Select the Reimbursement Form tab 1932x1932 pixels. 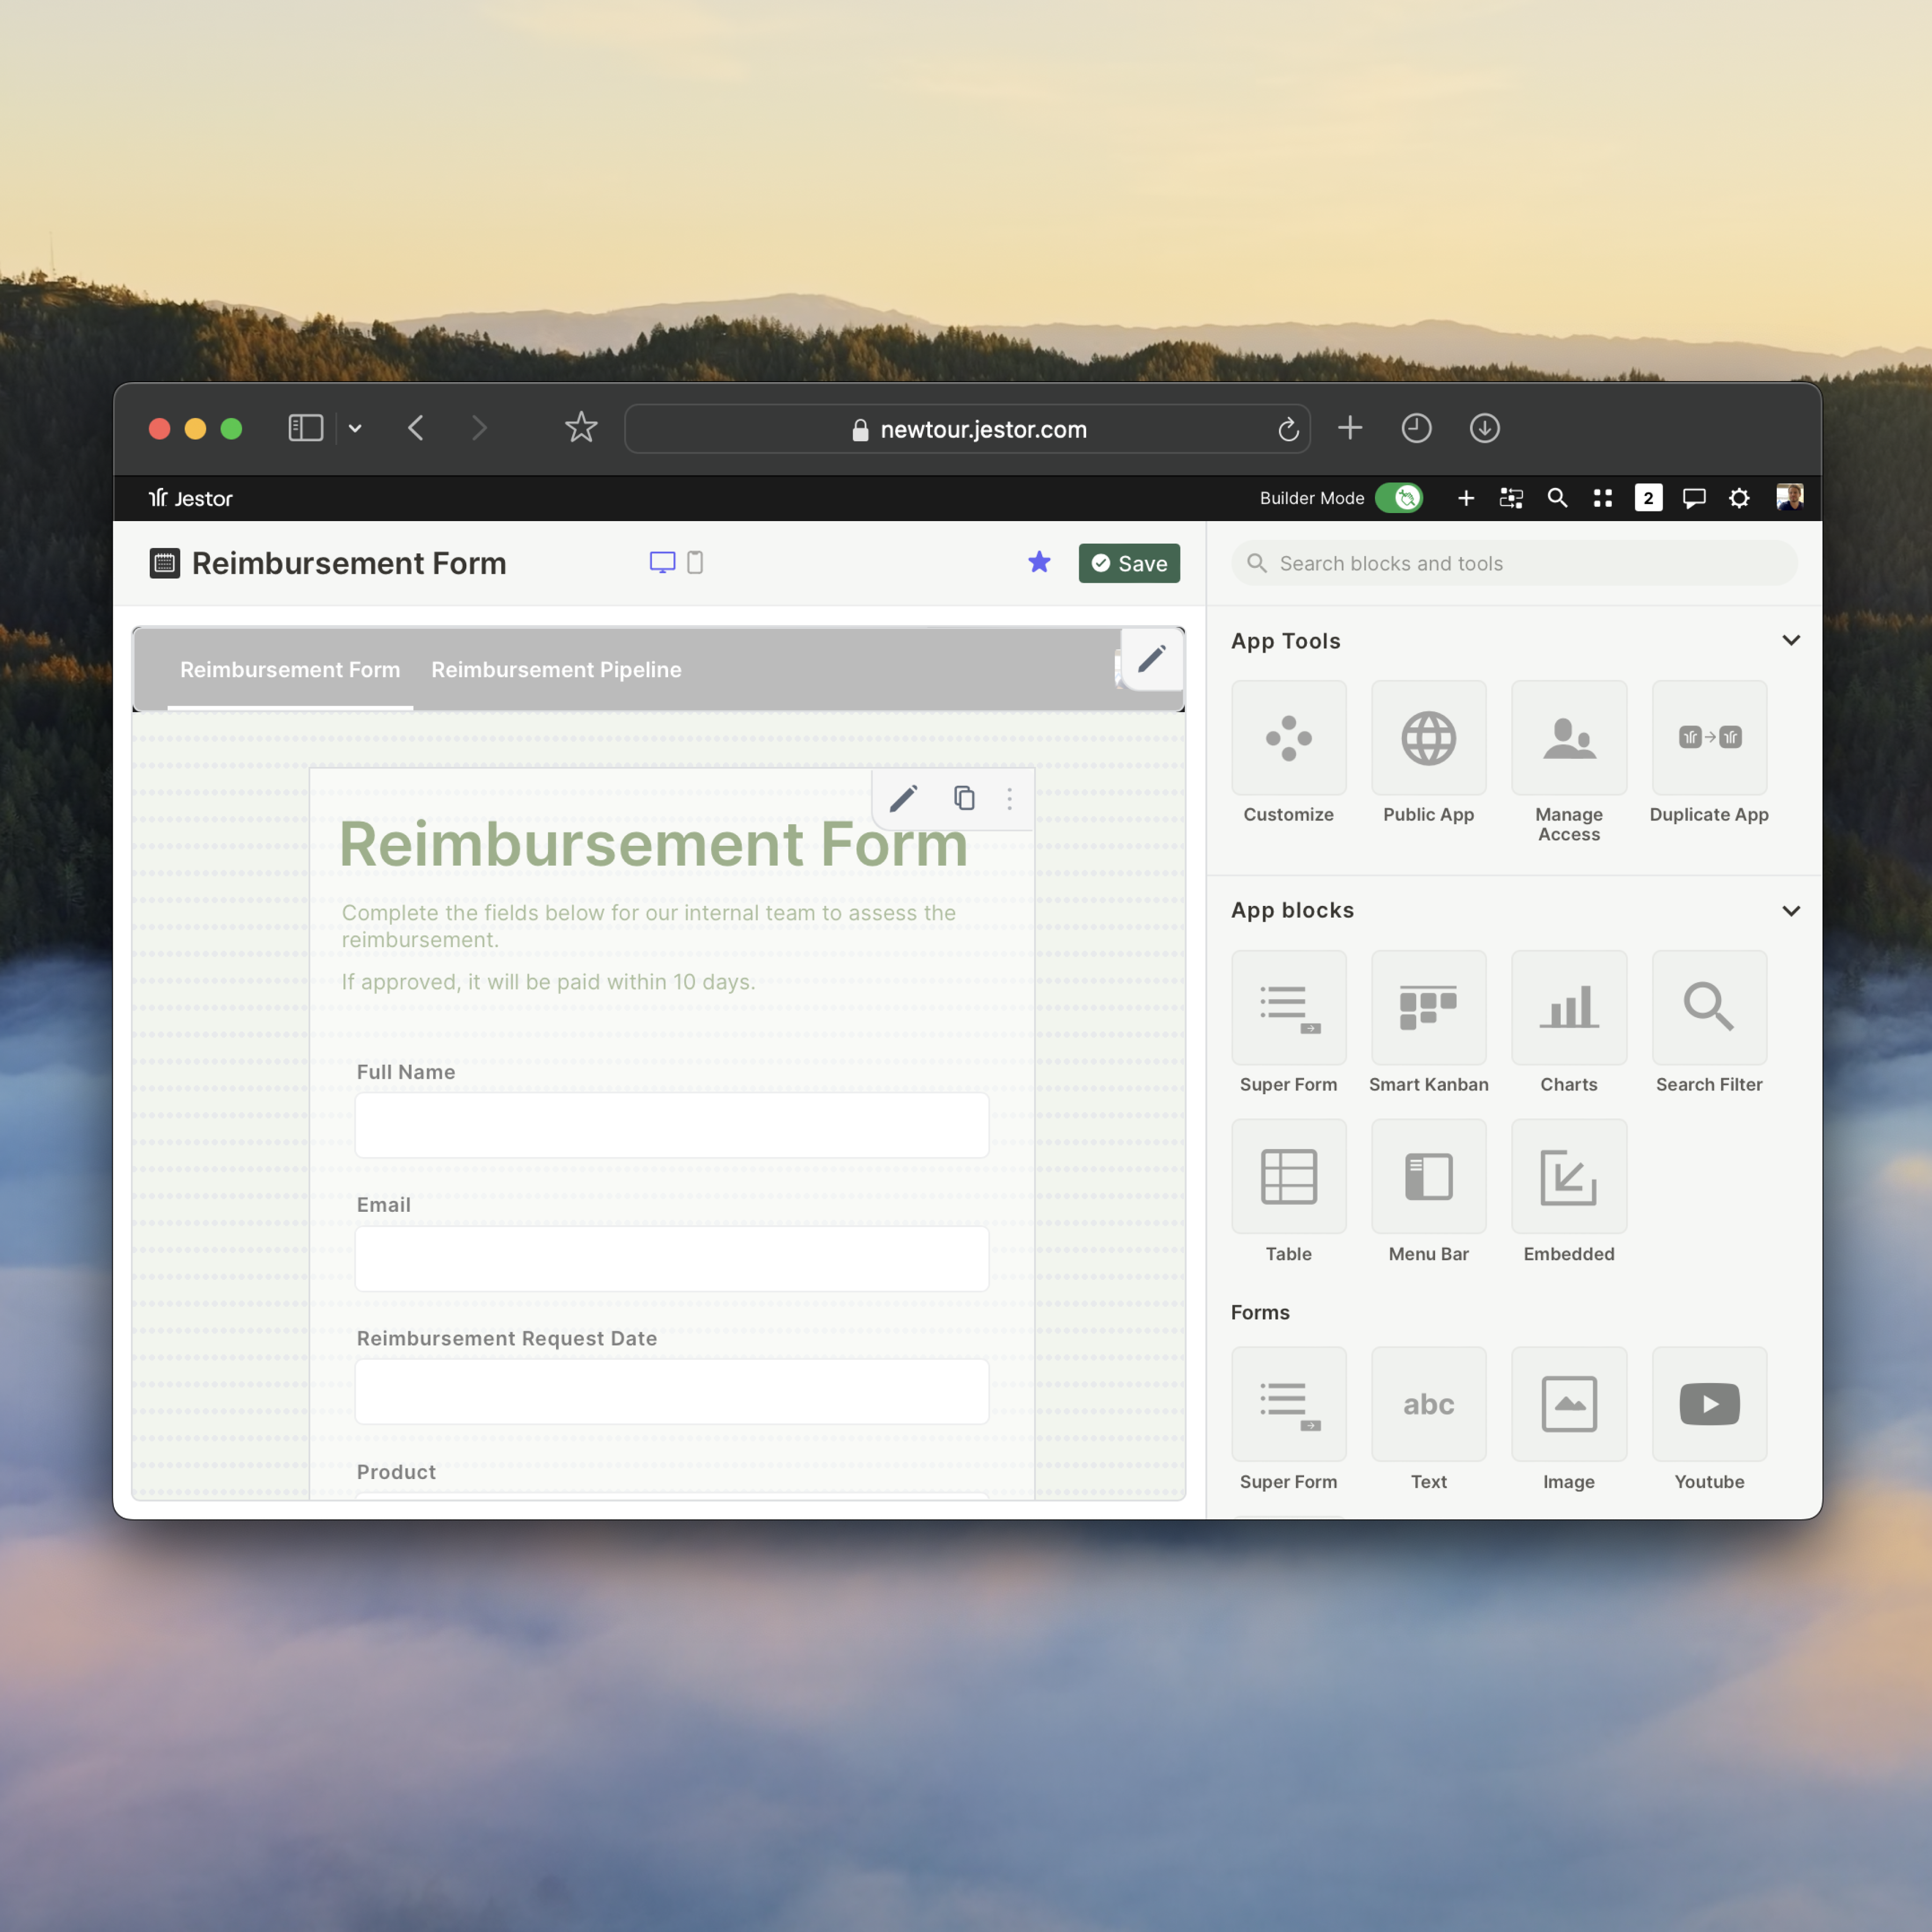pos(290,670)
